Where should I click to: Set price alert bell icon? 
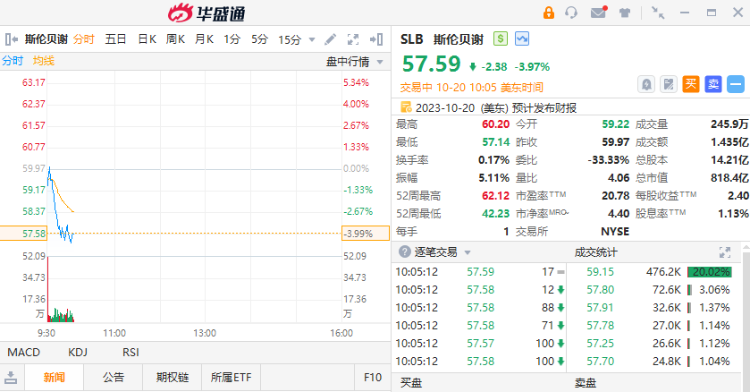coord(646,85)
